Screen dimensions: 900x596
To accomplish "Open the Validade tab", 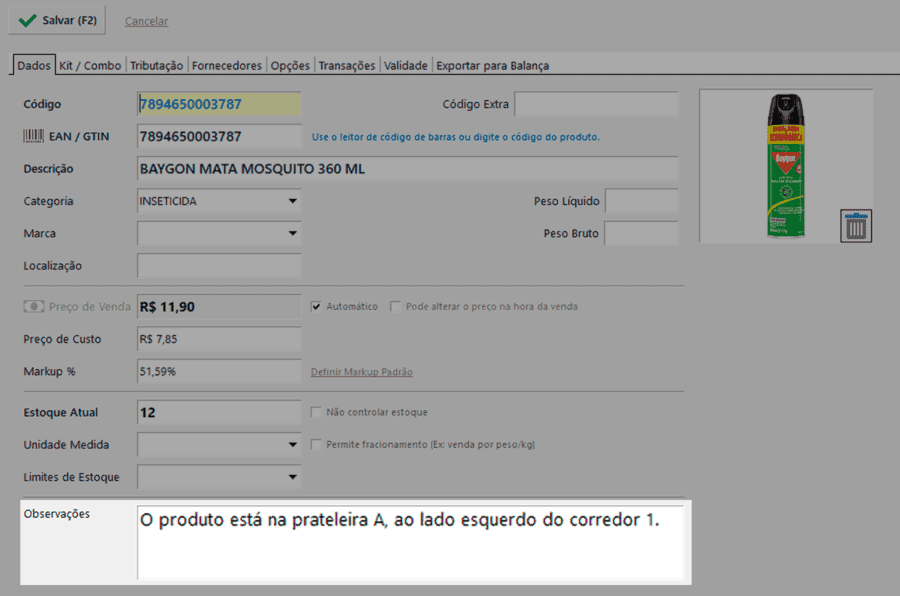I will (x=406, y=65).
